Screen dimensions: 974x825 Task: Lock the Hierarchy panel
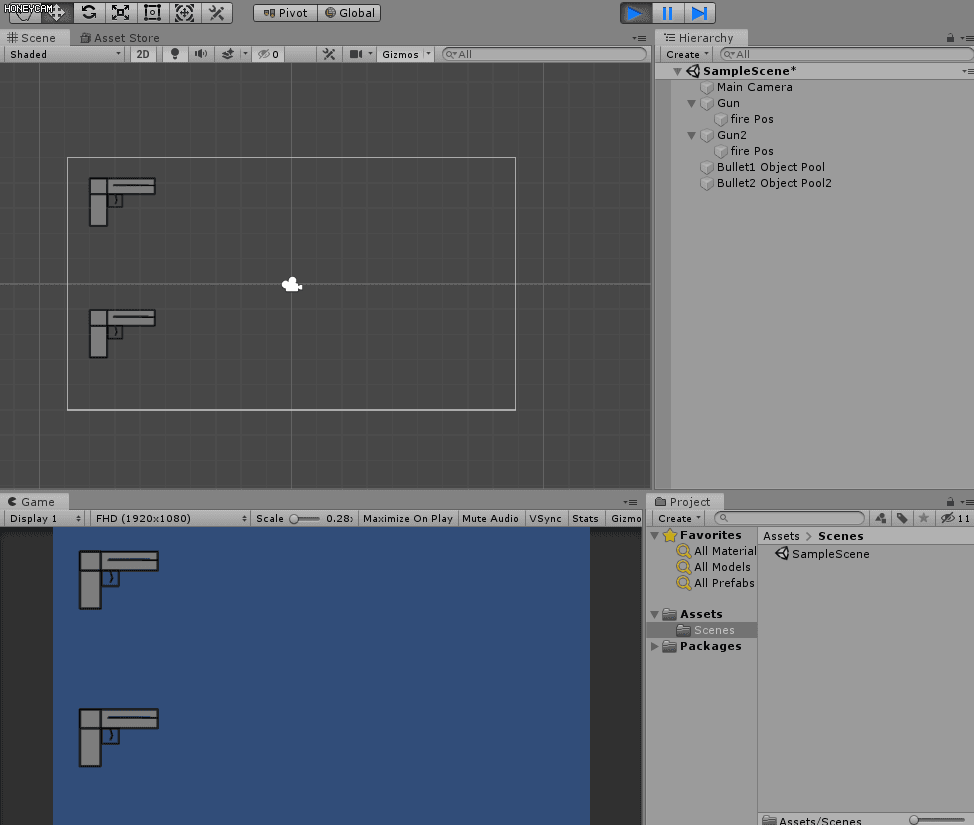[x=950, y=38]
